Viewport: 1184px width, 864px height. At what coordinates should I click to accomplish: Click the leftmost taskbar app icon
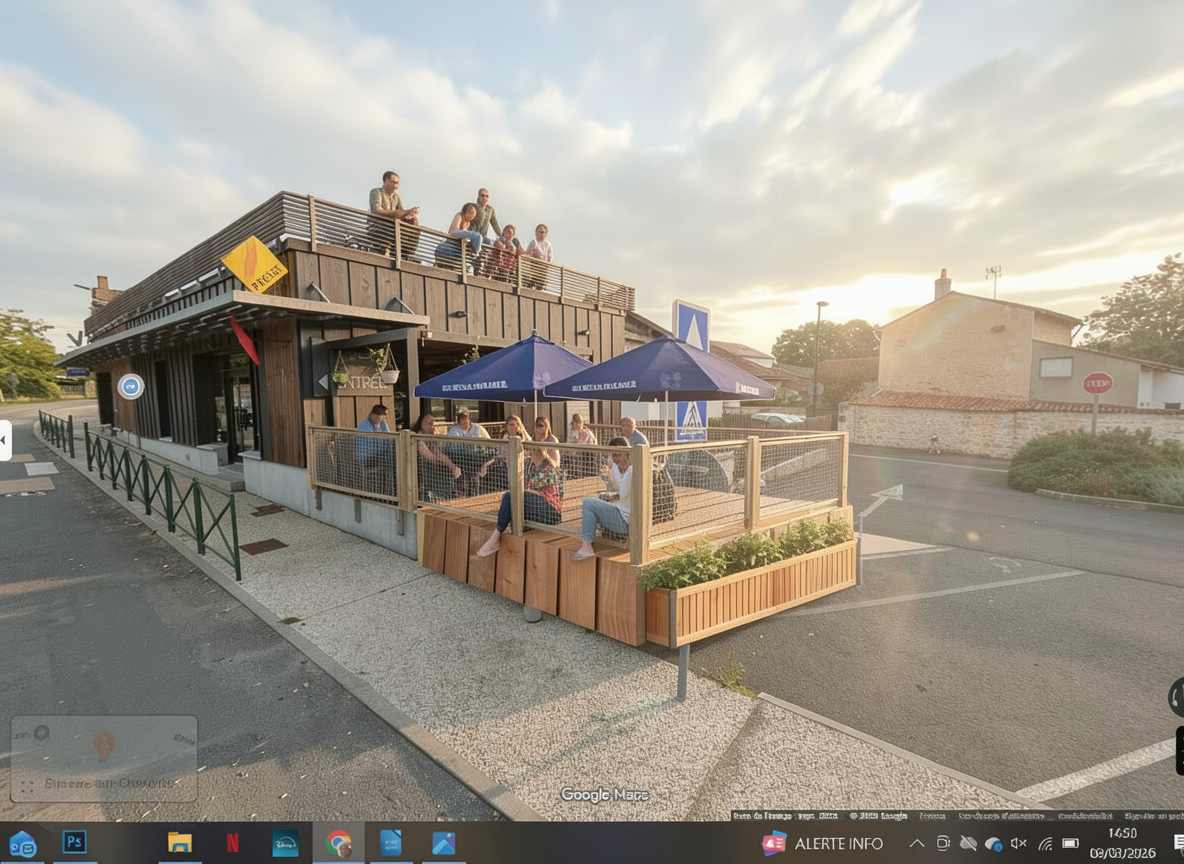coord(22,843)
